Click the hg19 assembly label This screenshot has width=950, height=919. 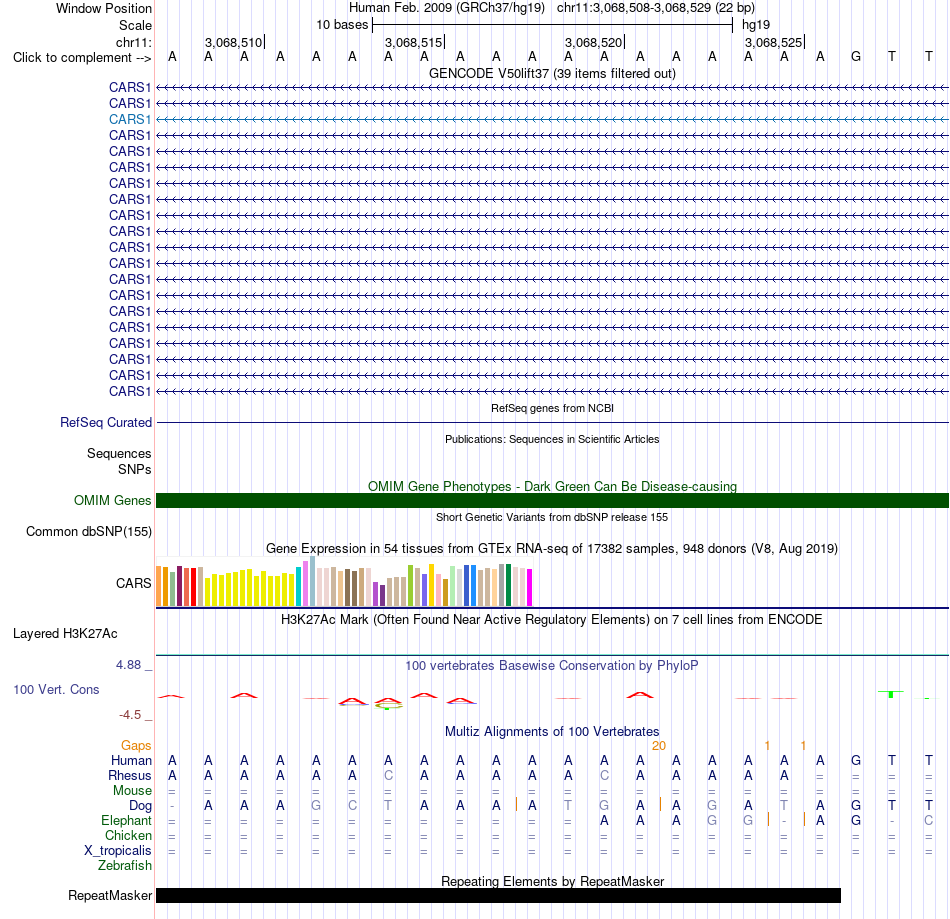click(x=756, y=25)
